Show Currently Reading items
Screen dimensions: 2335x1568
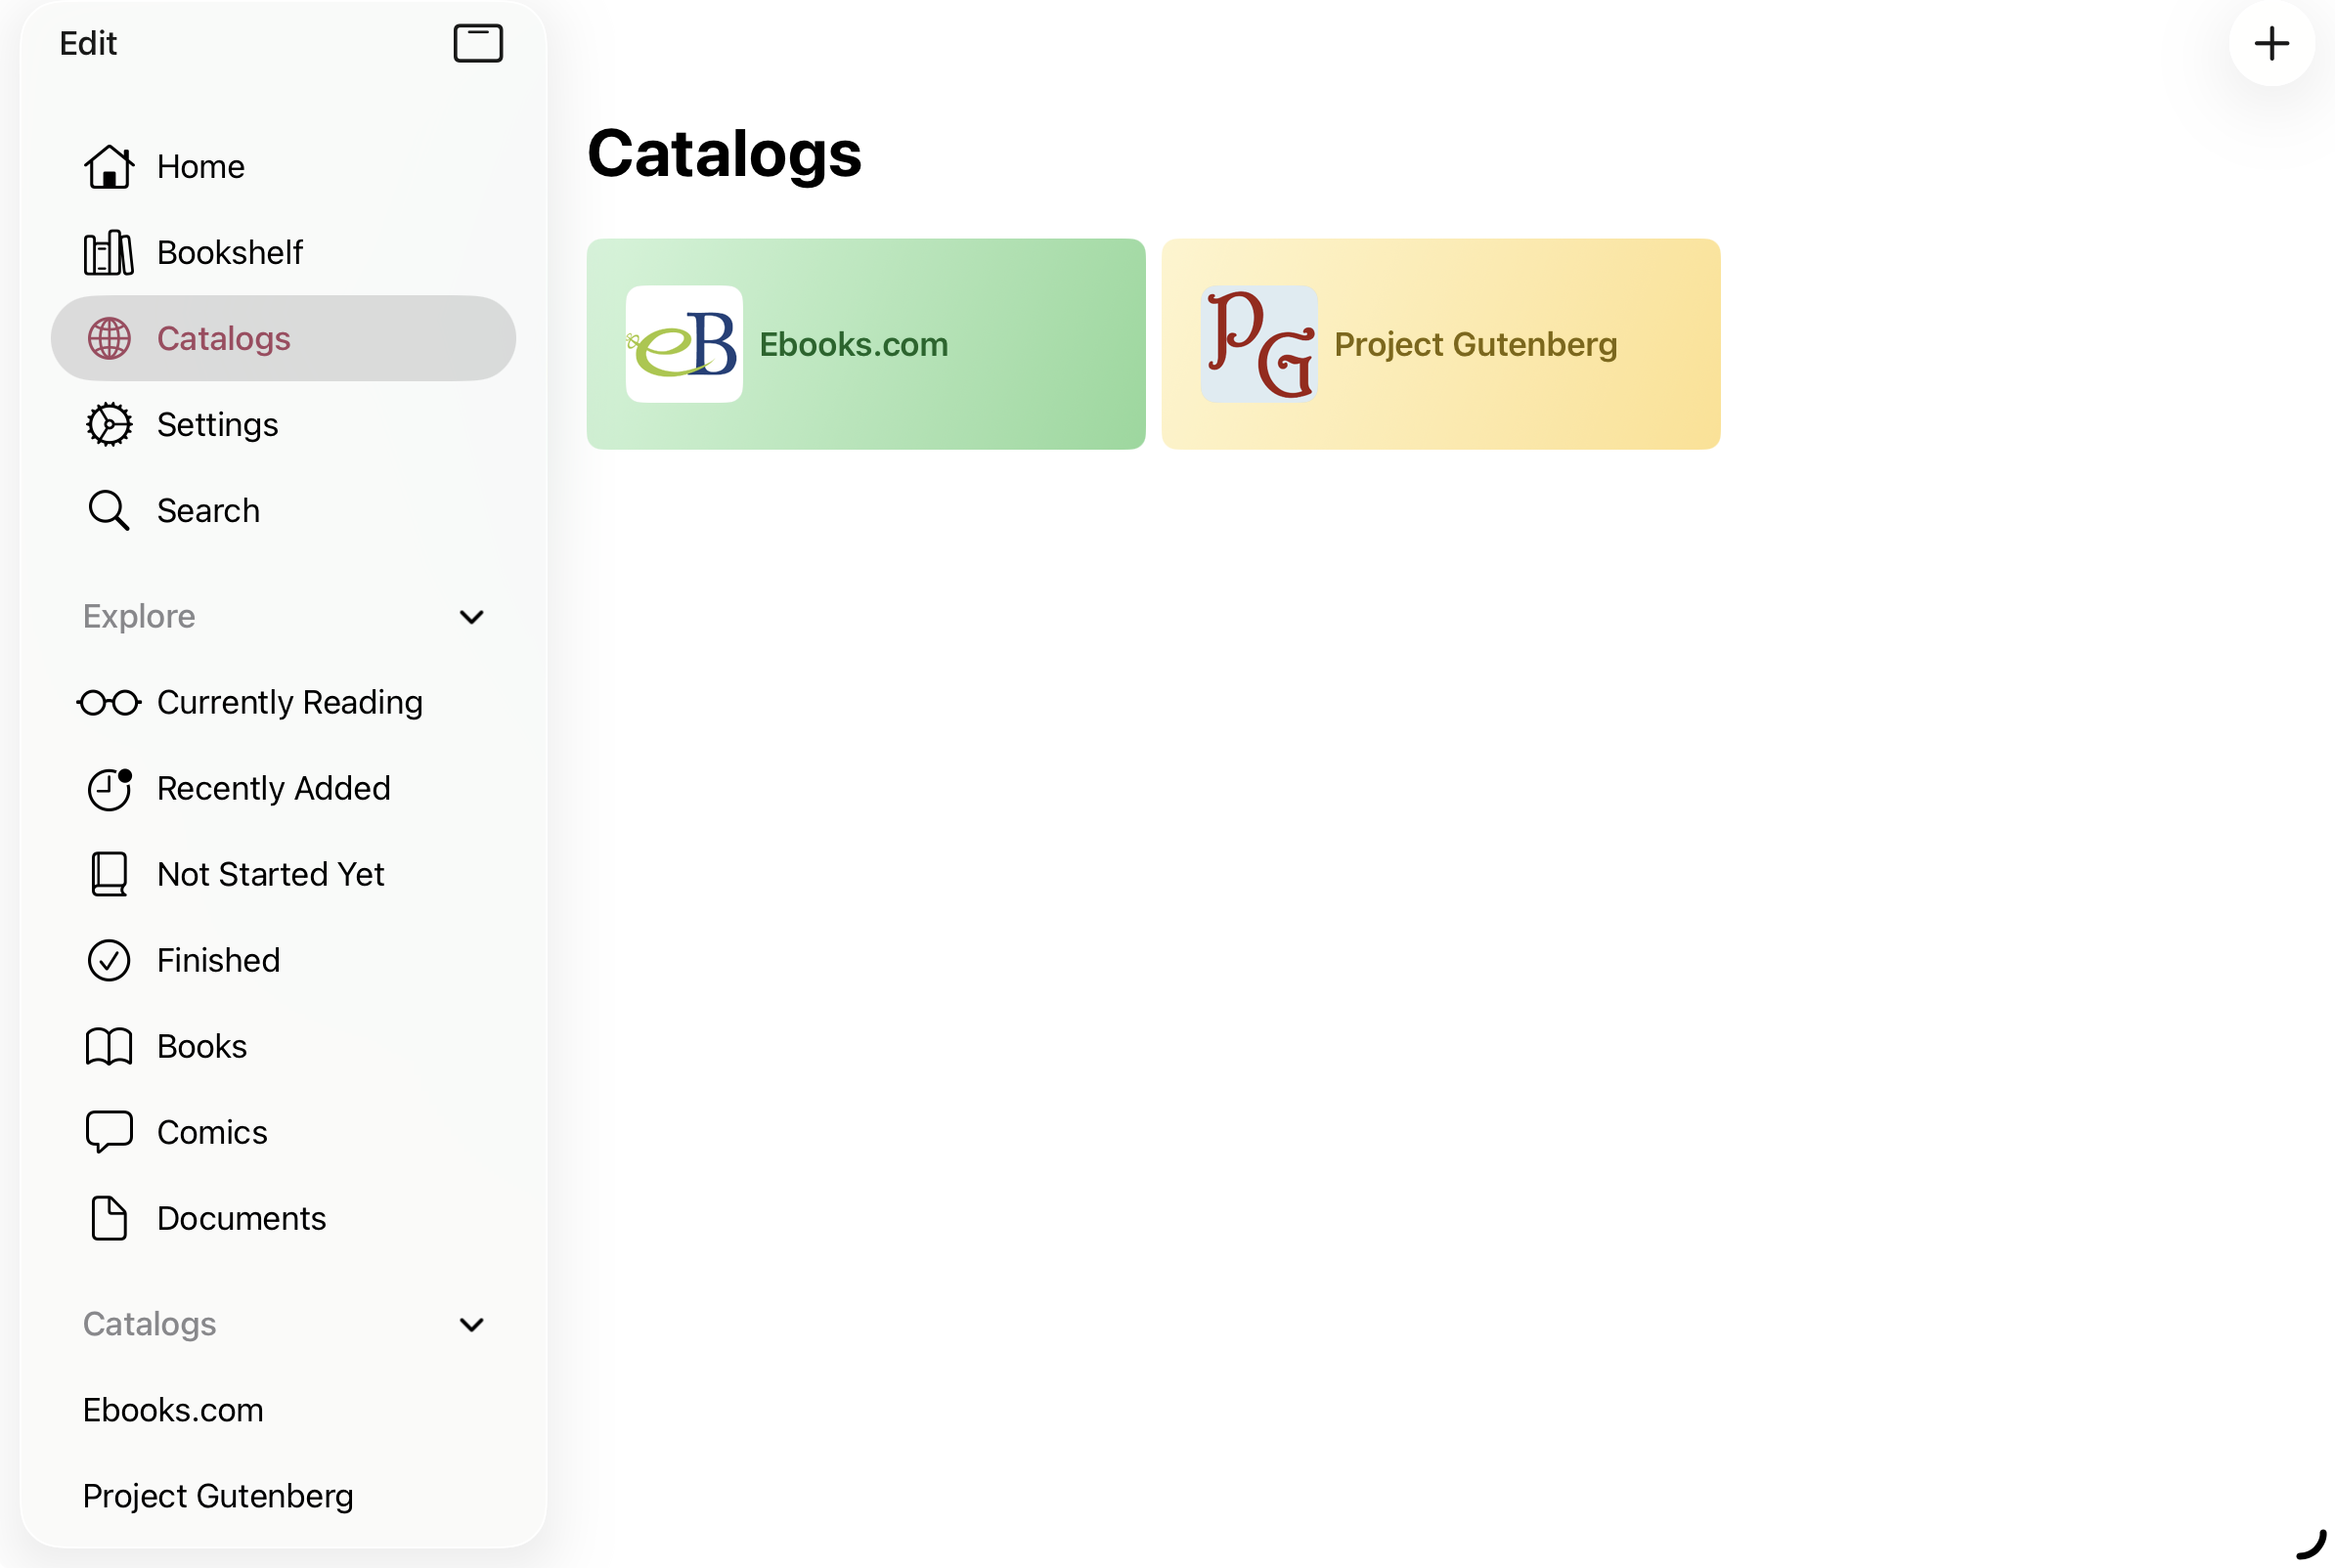[283, 703]
